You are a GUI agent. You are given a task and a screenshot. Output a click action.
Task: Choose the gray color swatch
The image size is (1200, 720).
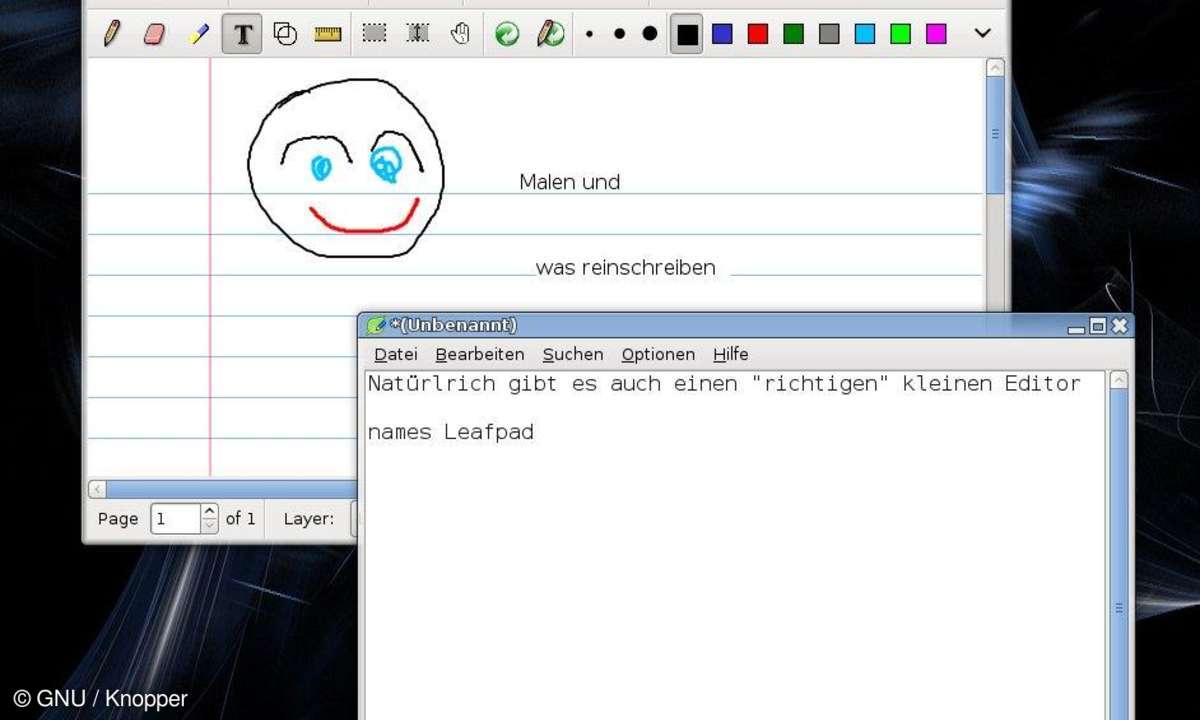click(x=829, y=34)
